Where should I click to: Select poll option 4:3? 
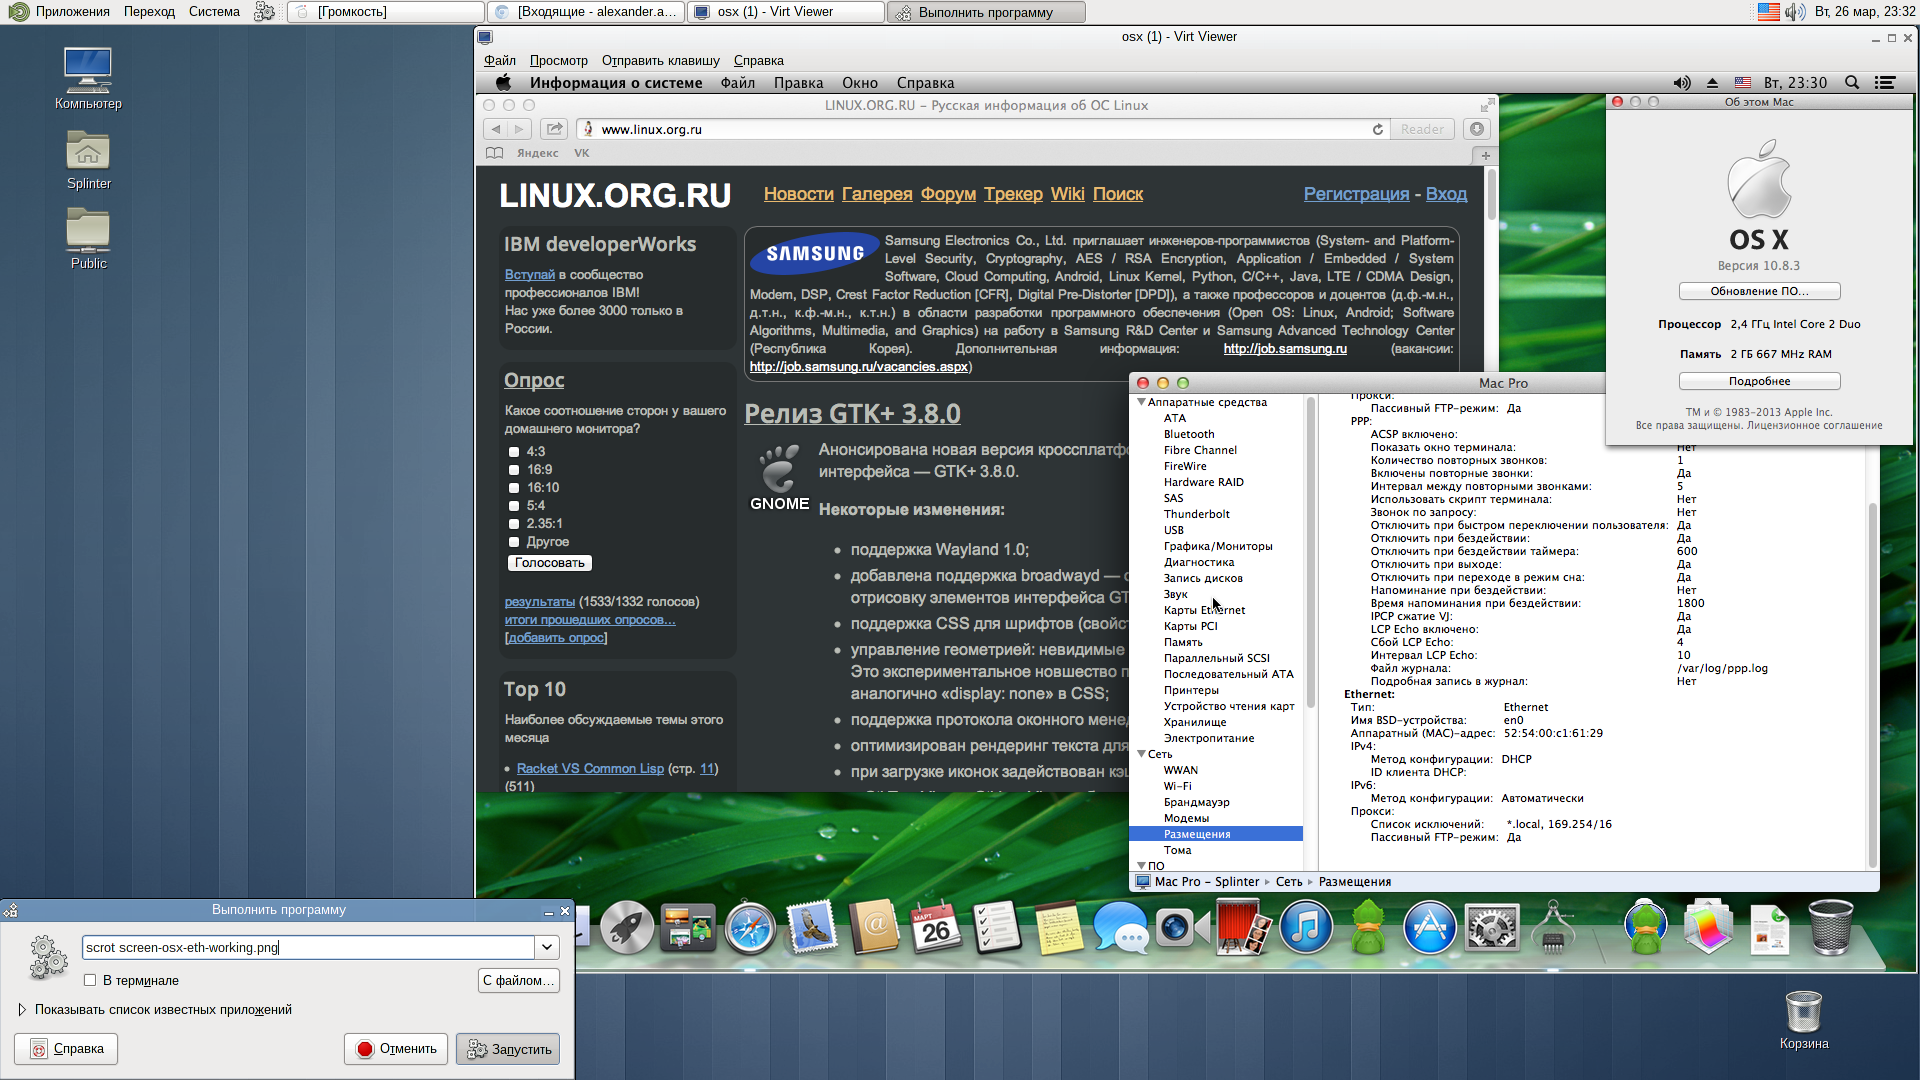pyautogui.click(x=514, y=452)
